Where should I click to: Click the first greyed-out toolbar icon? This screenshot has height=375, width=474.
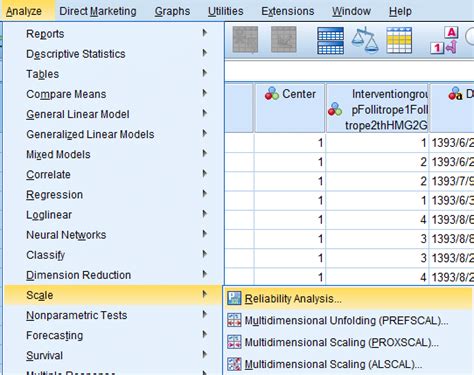click(245, 40)
